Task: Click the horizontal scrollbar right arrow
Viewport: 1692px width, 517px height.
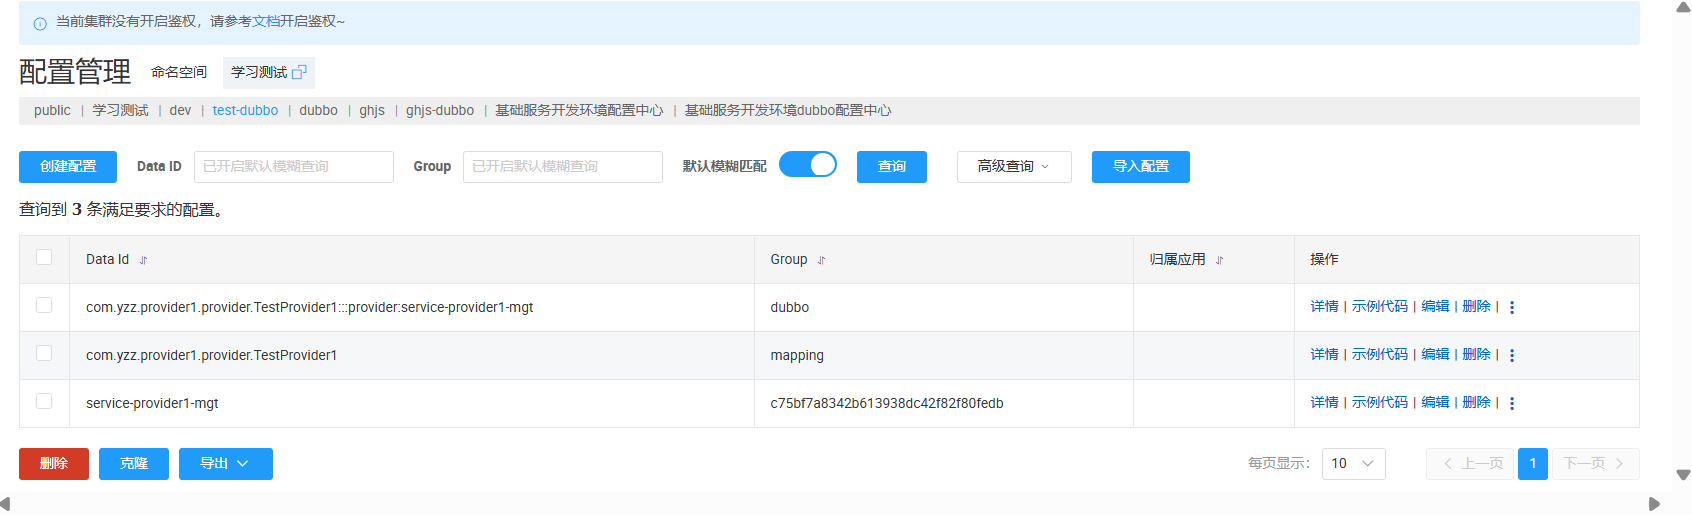Action: (1654, 504)
